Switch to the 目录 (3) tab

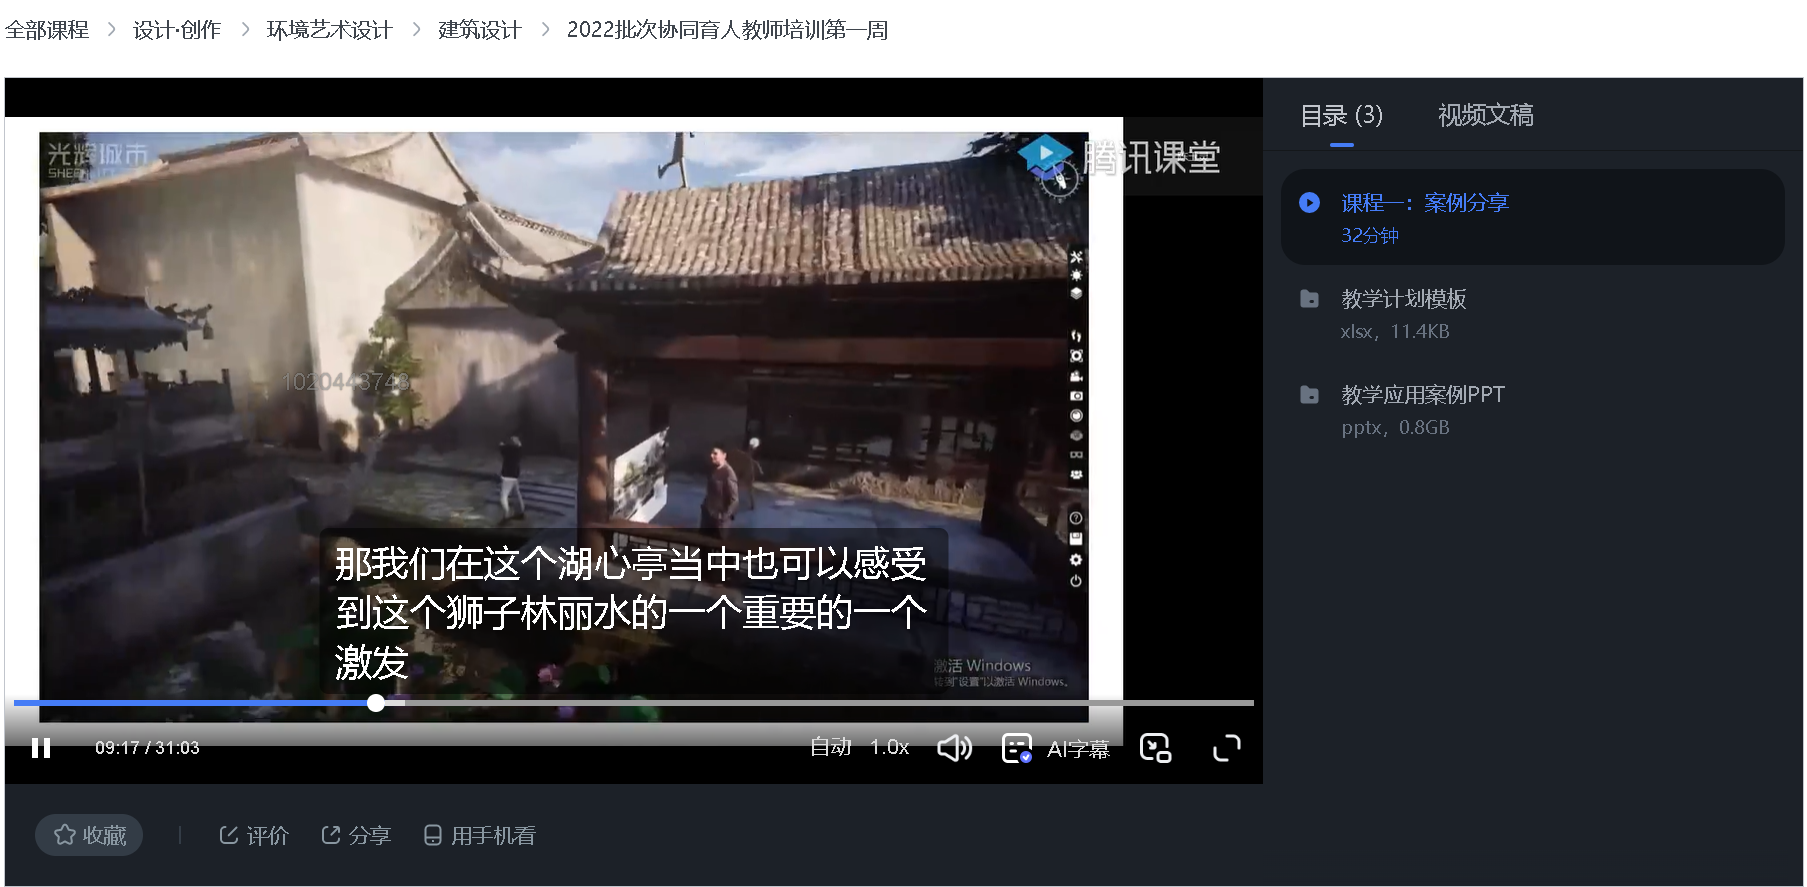click(1341, 115)
